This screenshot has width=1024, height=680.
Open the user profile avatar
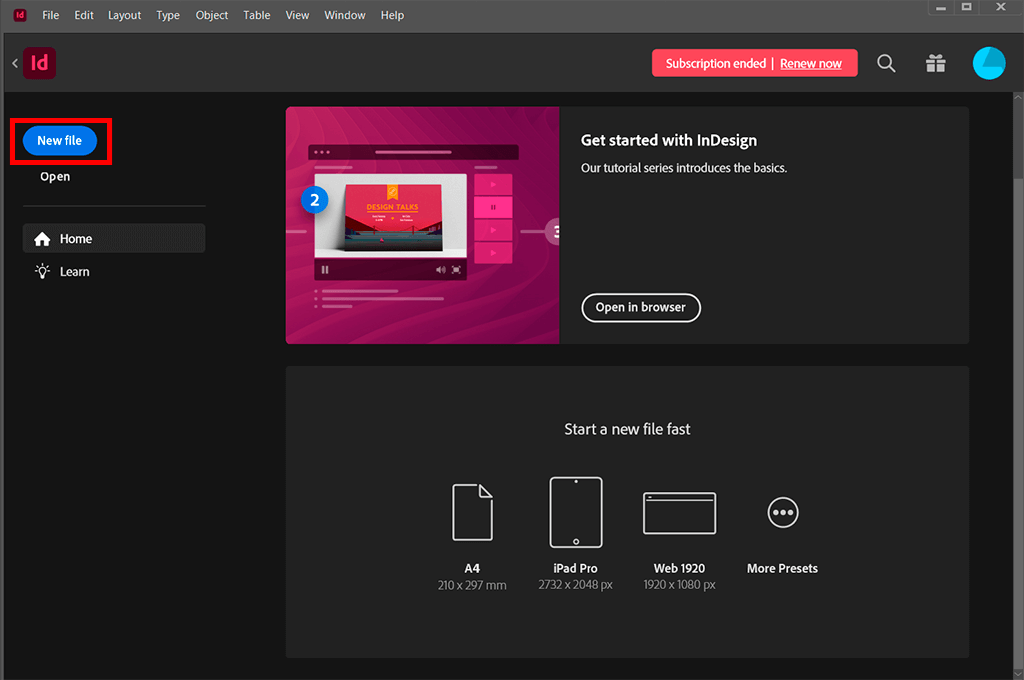(989, 63)
